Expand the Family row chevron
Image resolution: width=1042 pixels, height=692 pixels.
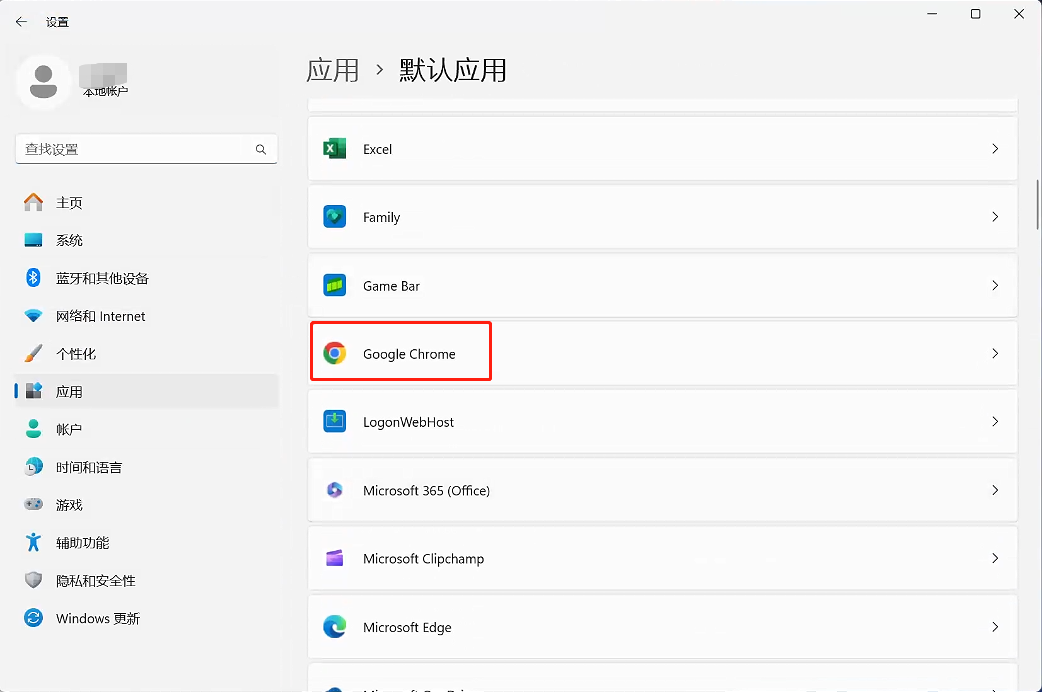coord(995,217)
